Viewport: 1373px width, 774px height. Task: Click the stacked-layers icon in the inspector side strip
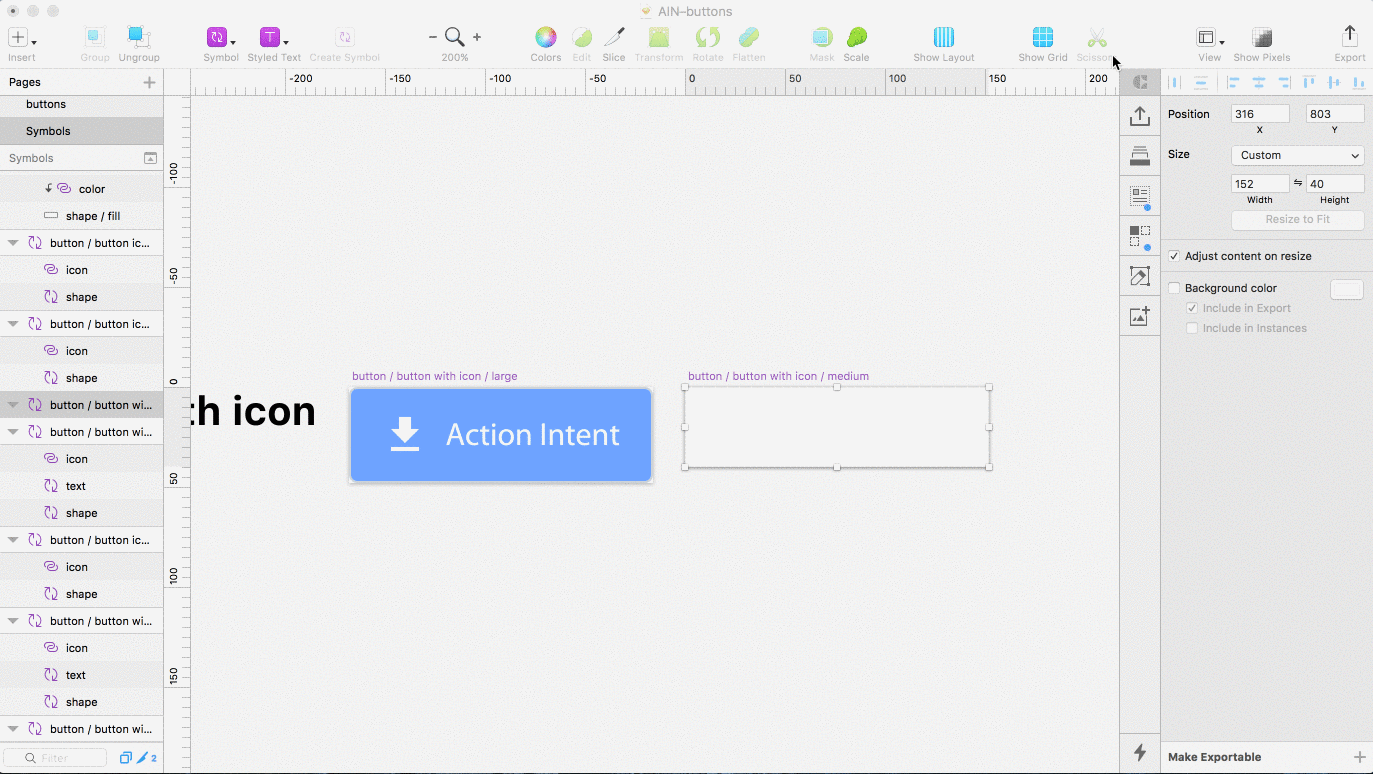(1140, 157)
